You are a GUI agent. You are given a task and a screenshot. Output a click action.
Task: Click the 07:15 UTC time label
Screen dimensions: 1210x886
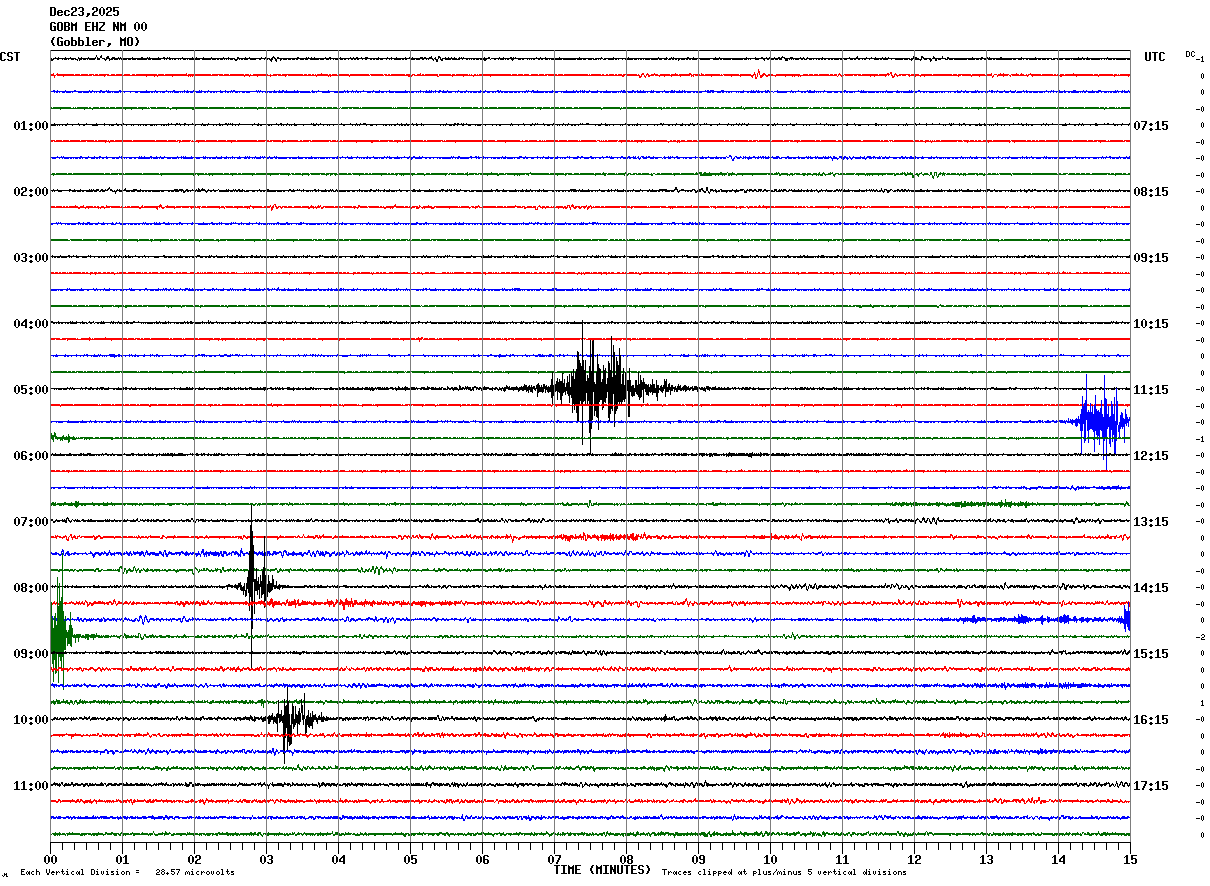[1151, 126]
